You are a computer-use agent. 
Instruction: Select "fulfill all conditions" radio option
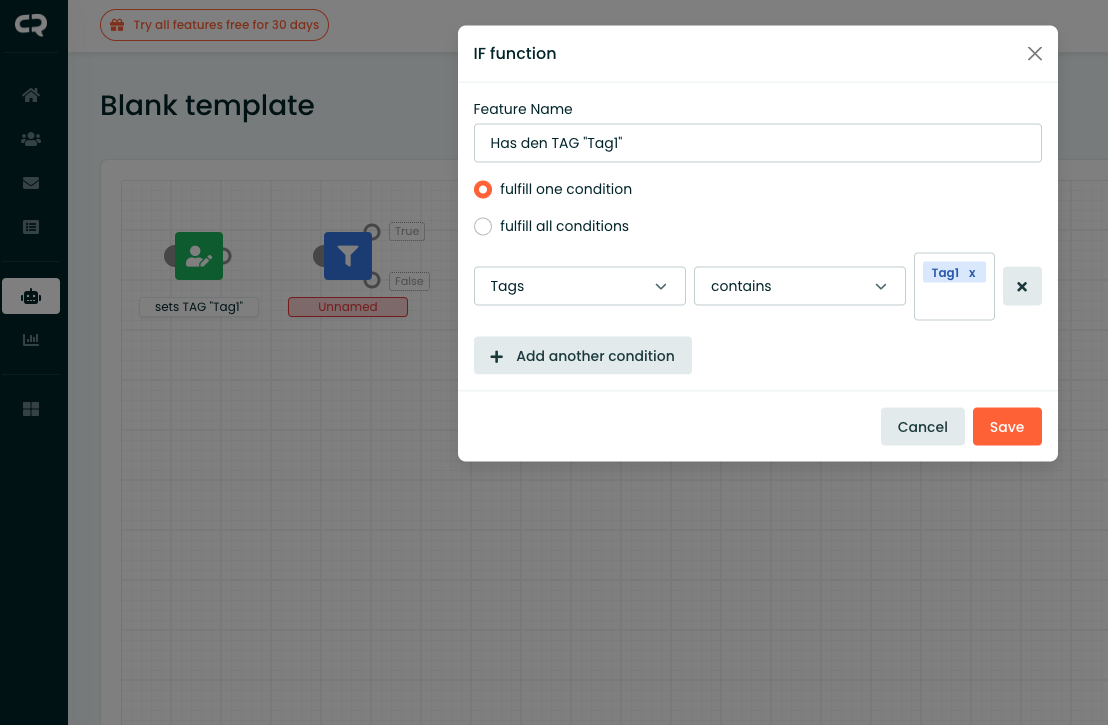tap(483, 226)
